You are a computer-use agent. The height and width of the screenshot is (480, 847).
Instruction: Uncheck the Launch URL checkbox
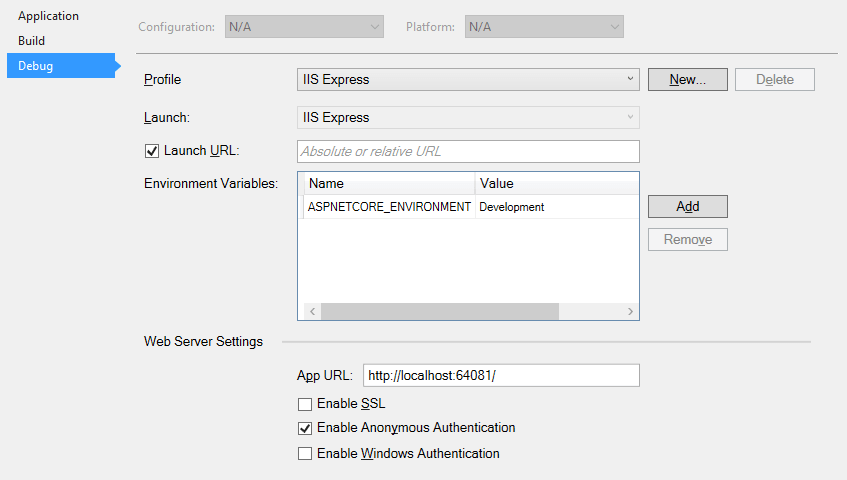click(152, 151)
